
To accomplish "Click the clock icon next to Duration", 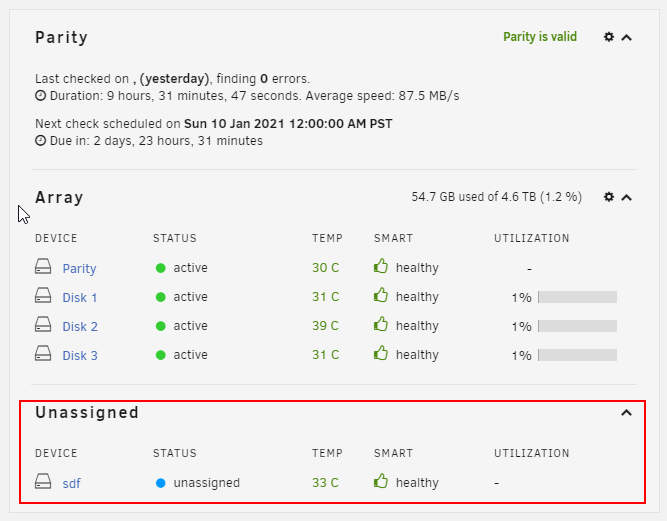I will point(40,95).
